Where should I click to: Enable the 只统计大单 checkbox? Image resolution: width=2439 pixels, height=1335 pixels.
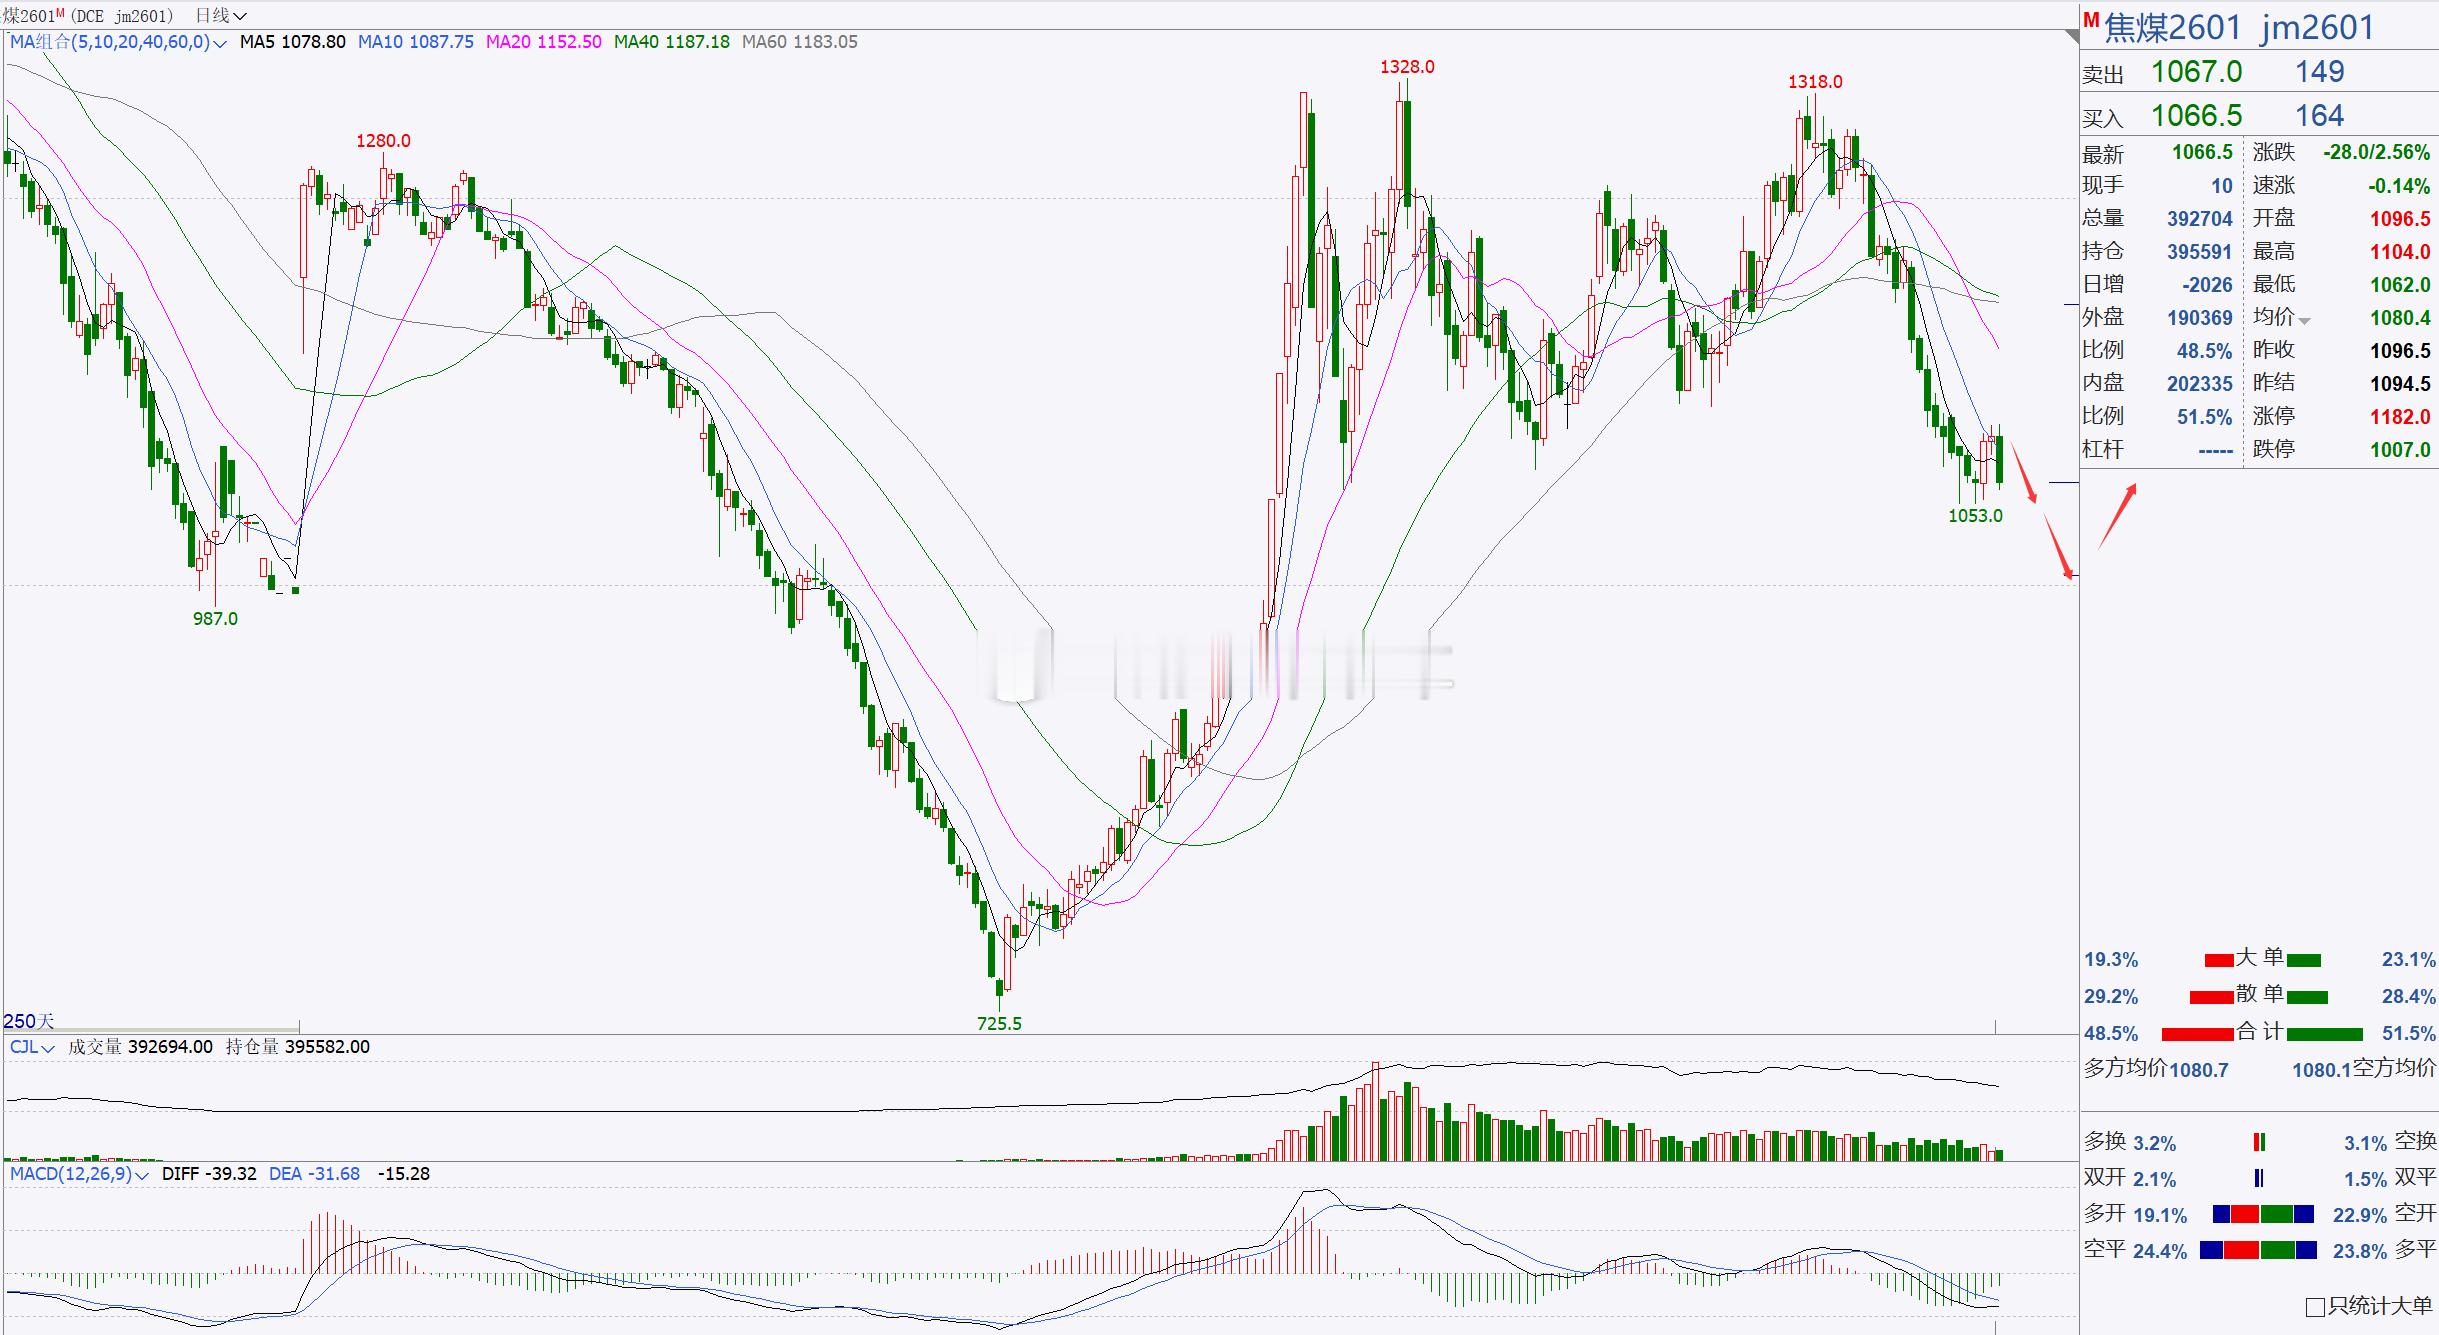(x=2315, y=1307)
